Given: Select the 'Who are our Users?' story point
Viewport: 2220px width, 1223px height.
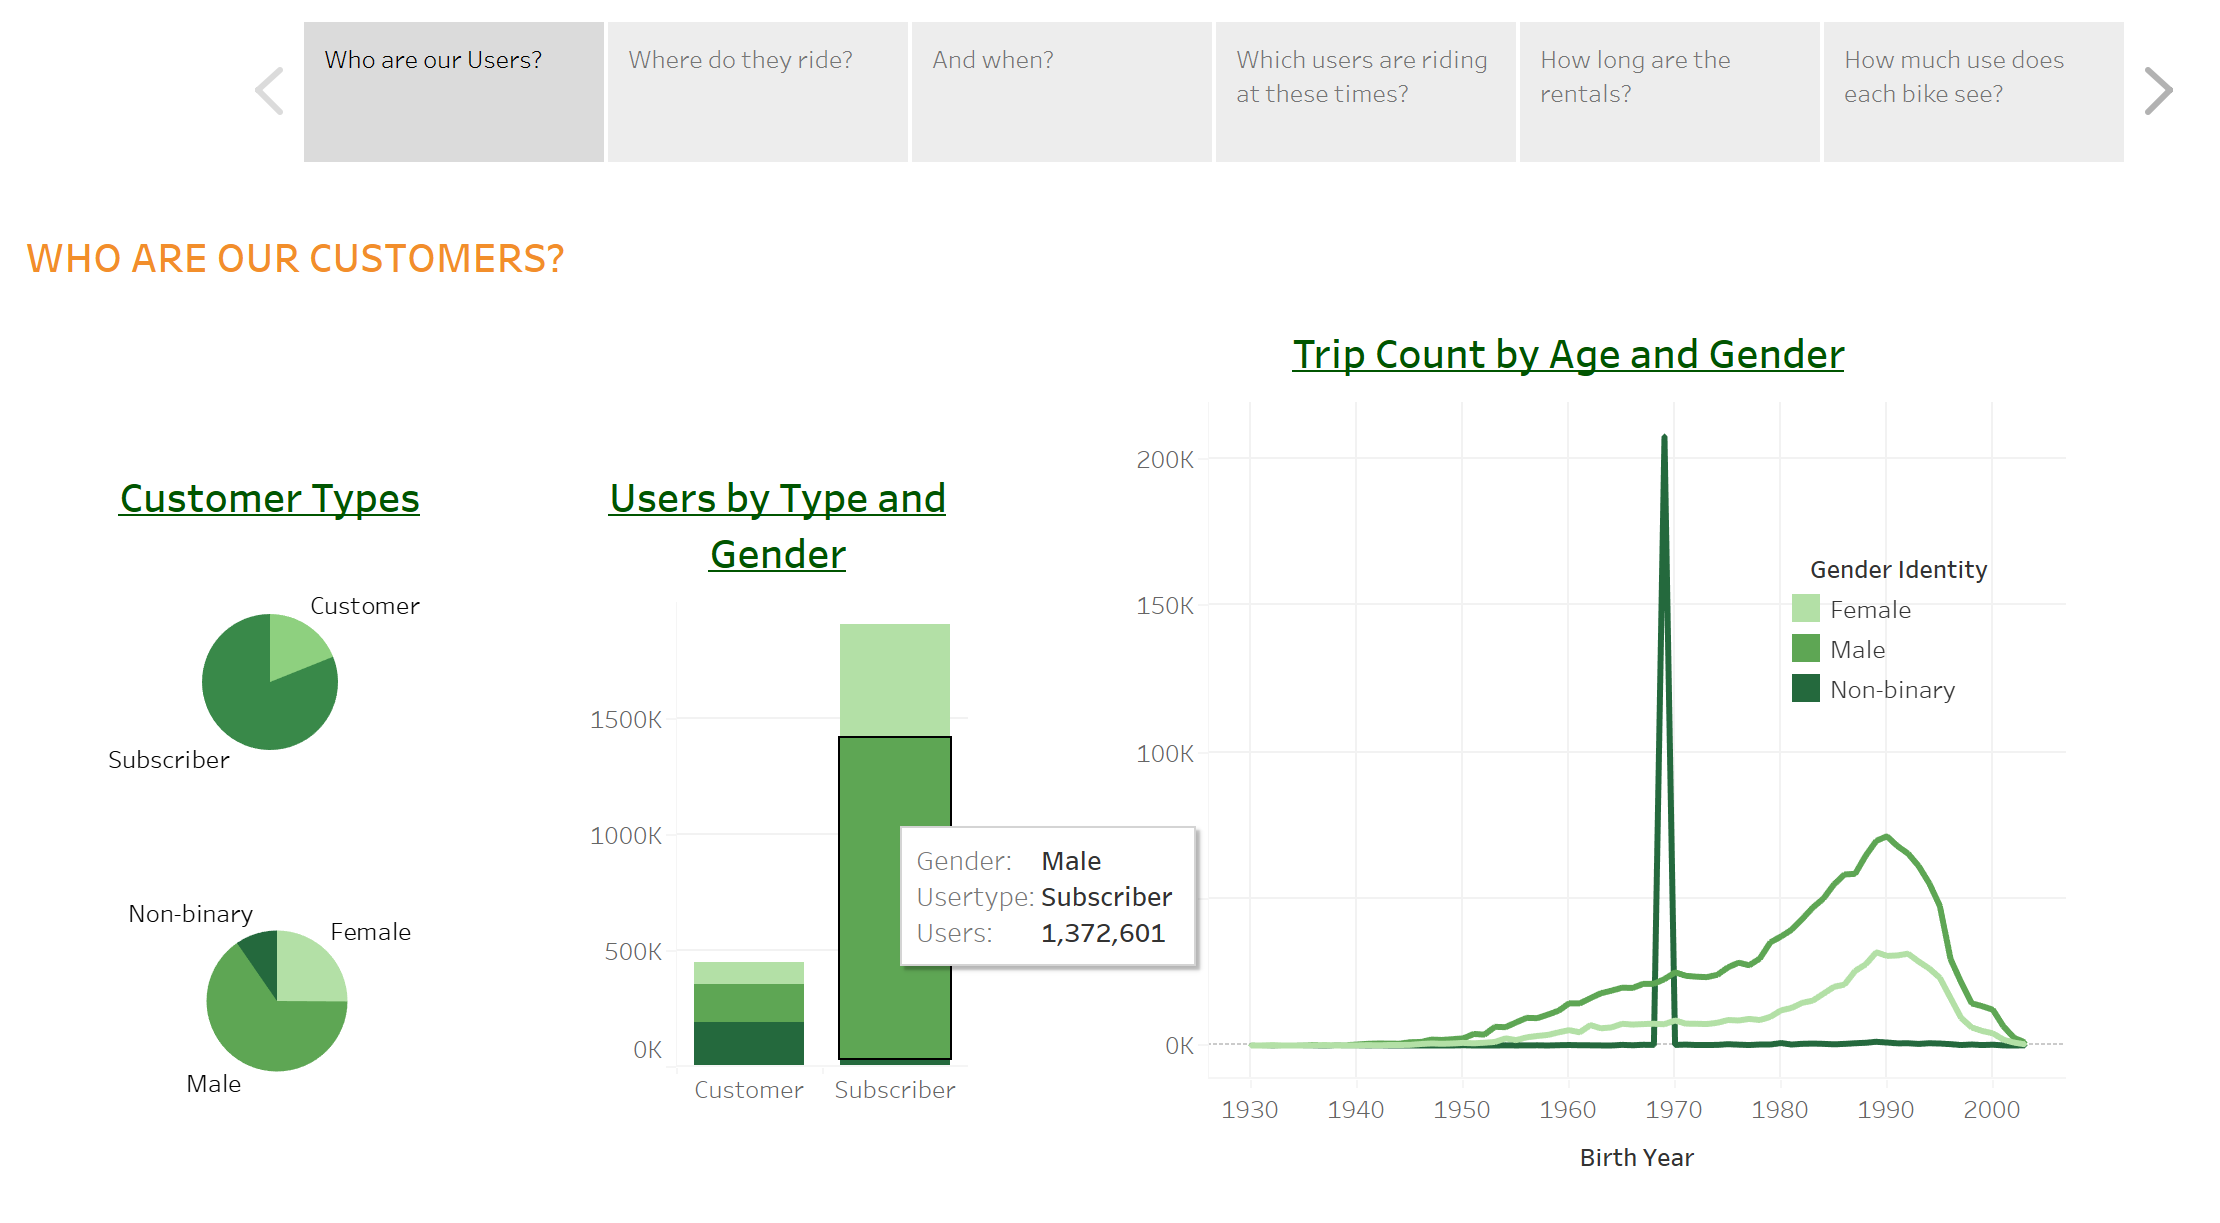Looking at the screenshot, I should 453,90.
